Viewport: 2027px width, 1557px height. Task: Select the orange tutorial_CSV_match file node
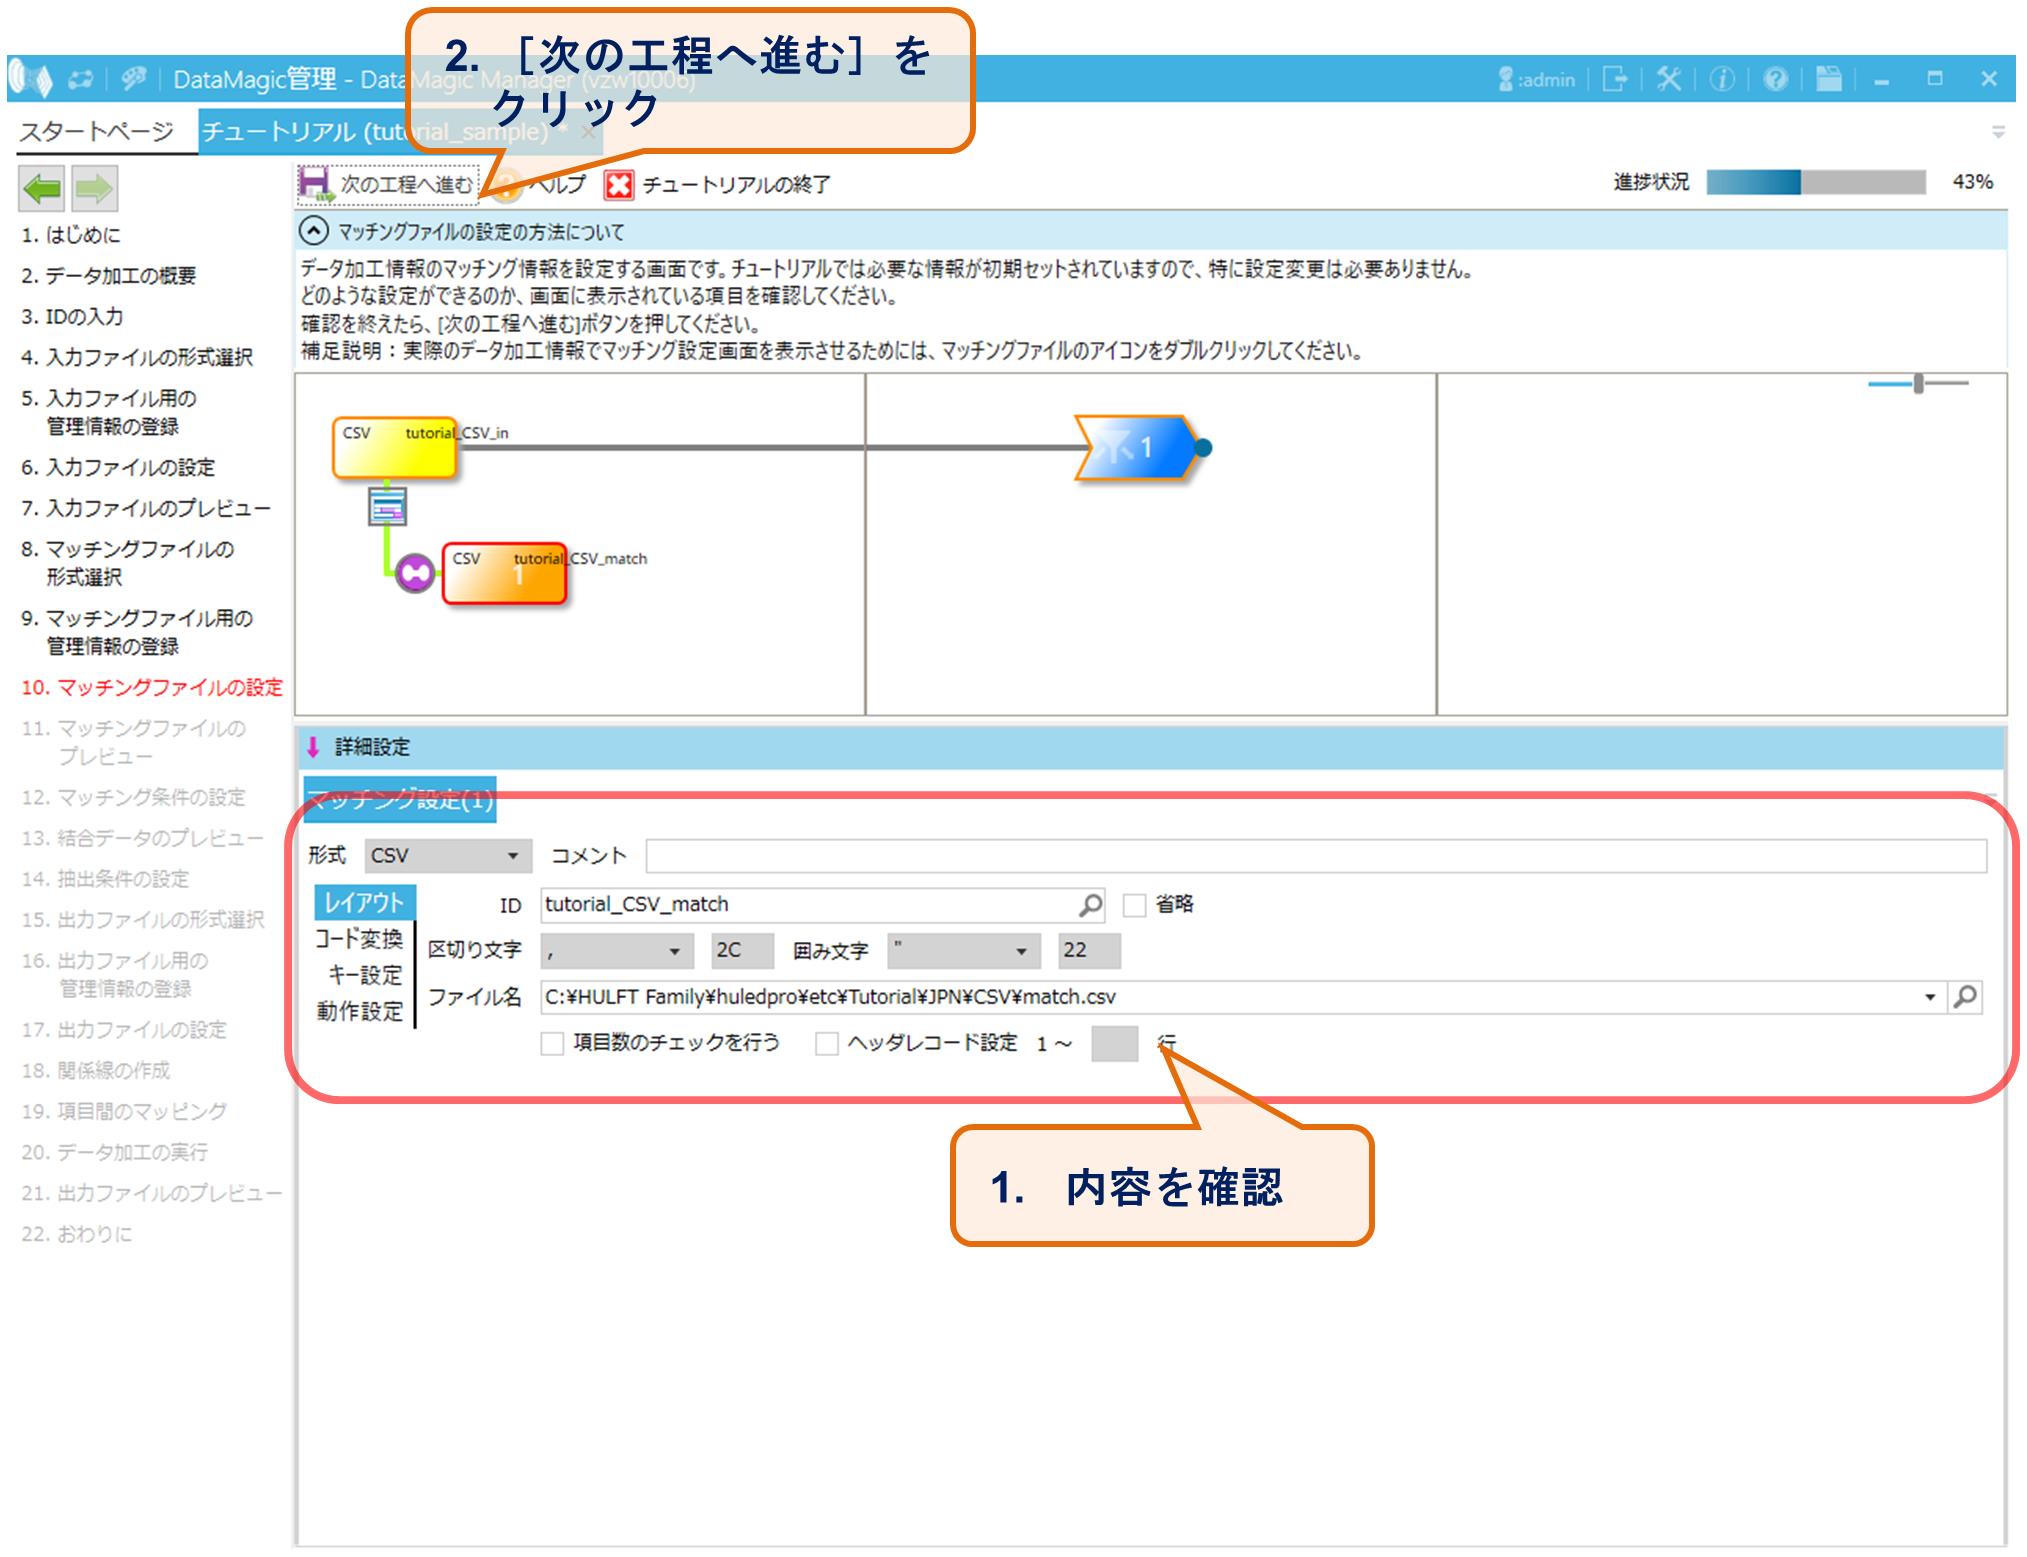click(x=505, y=574)
